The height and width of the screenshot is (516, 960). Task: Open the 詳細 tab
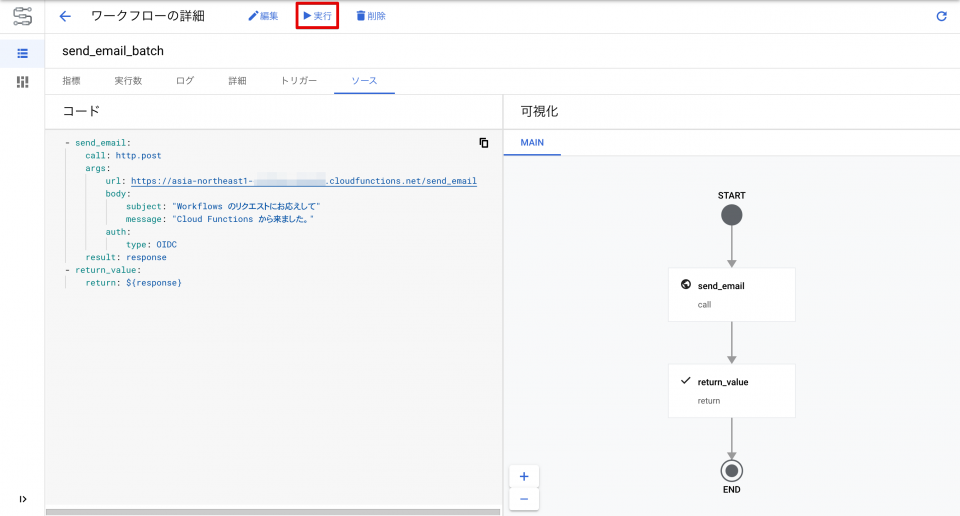point(238,81)
